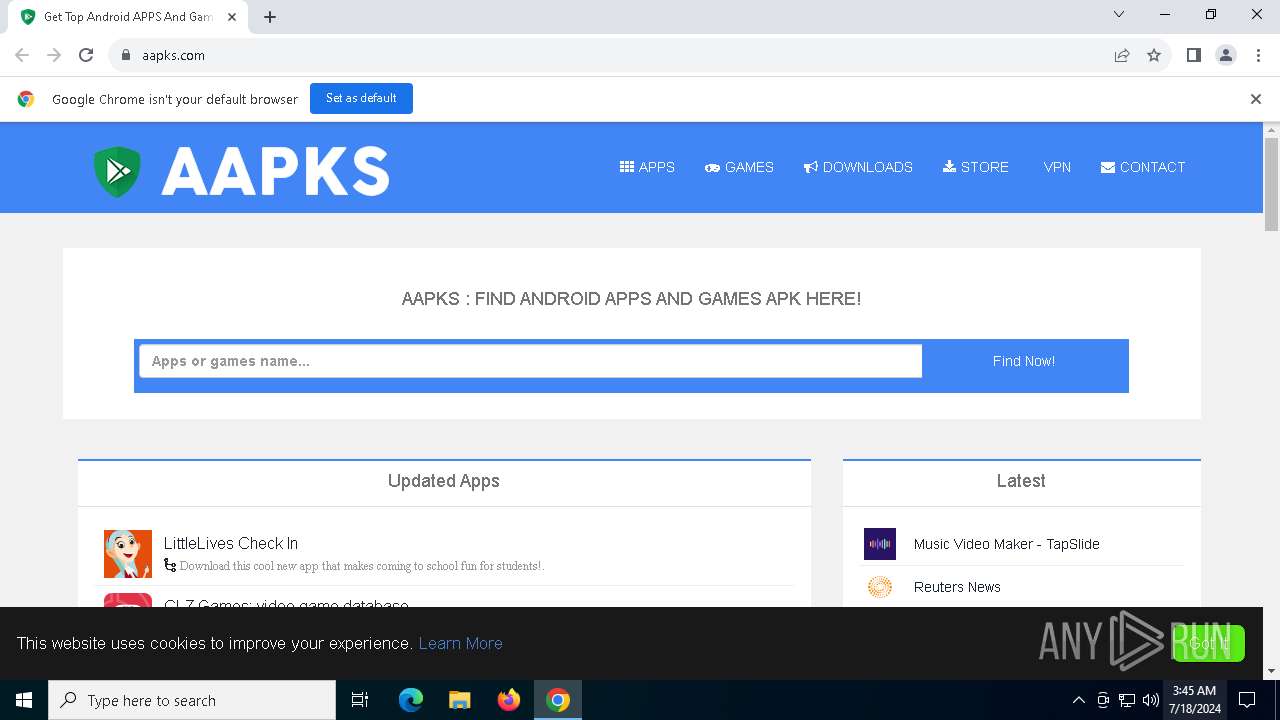Open LittleLives Check In app link
The height and width of the screenshot is (720, 1280).
pyautogui.click(x=231, y=543)
